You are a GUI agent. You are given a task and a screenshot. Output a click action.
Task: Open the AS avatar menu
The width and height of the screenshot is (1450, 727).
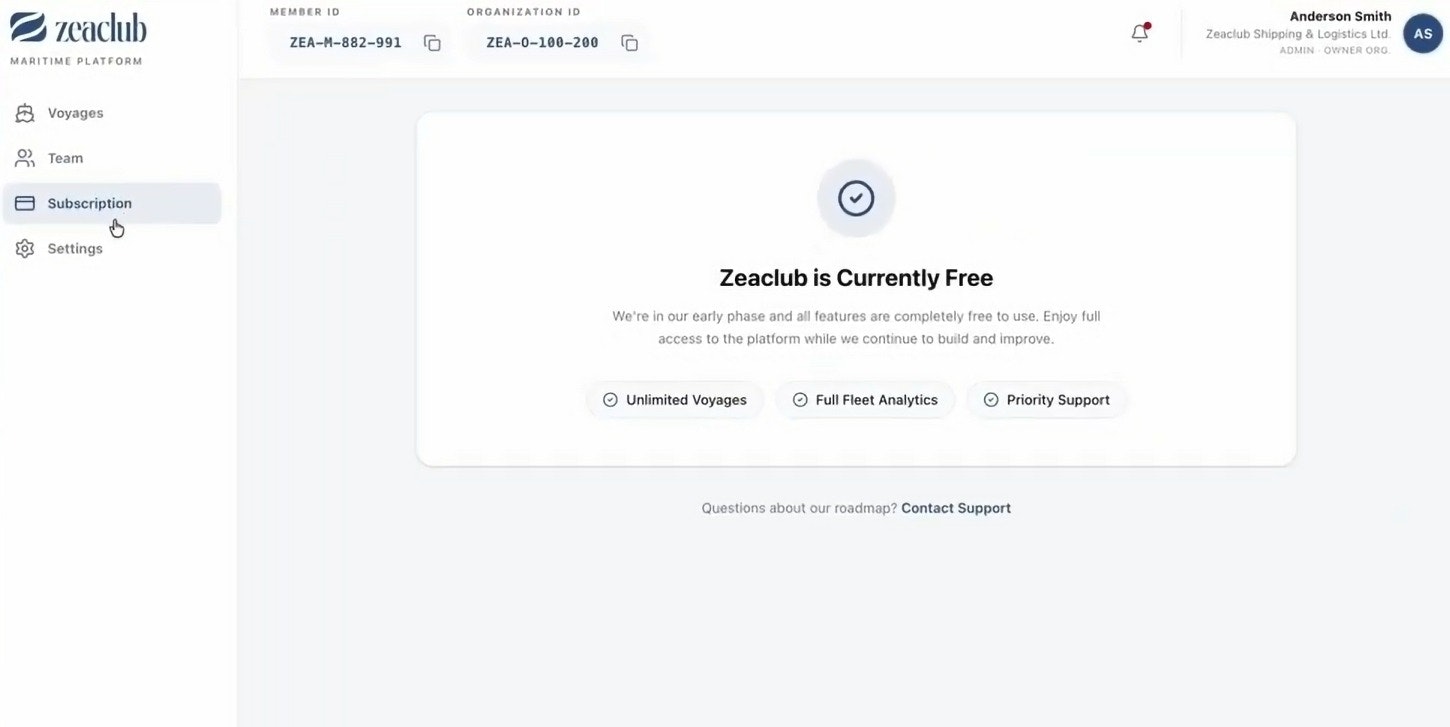pos(1422,33)
